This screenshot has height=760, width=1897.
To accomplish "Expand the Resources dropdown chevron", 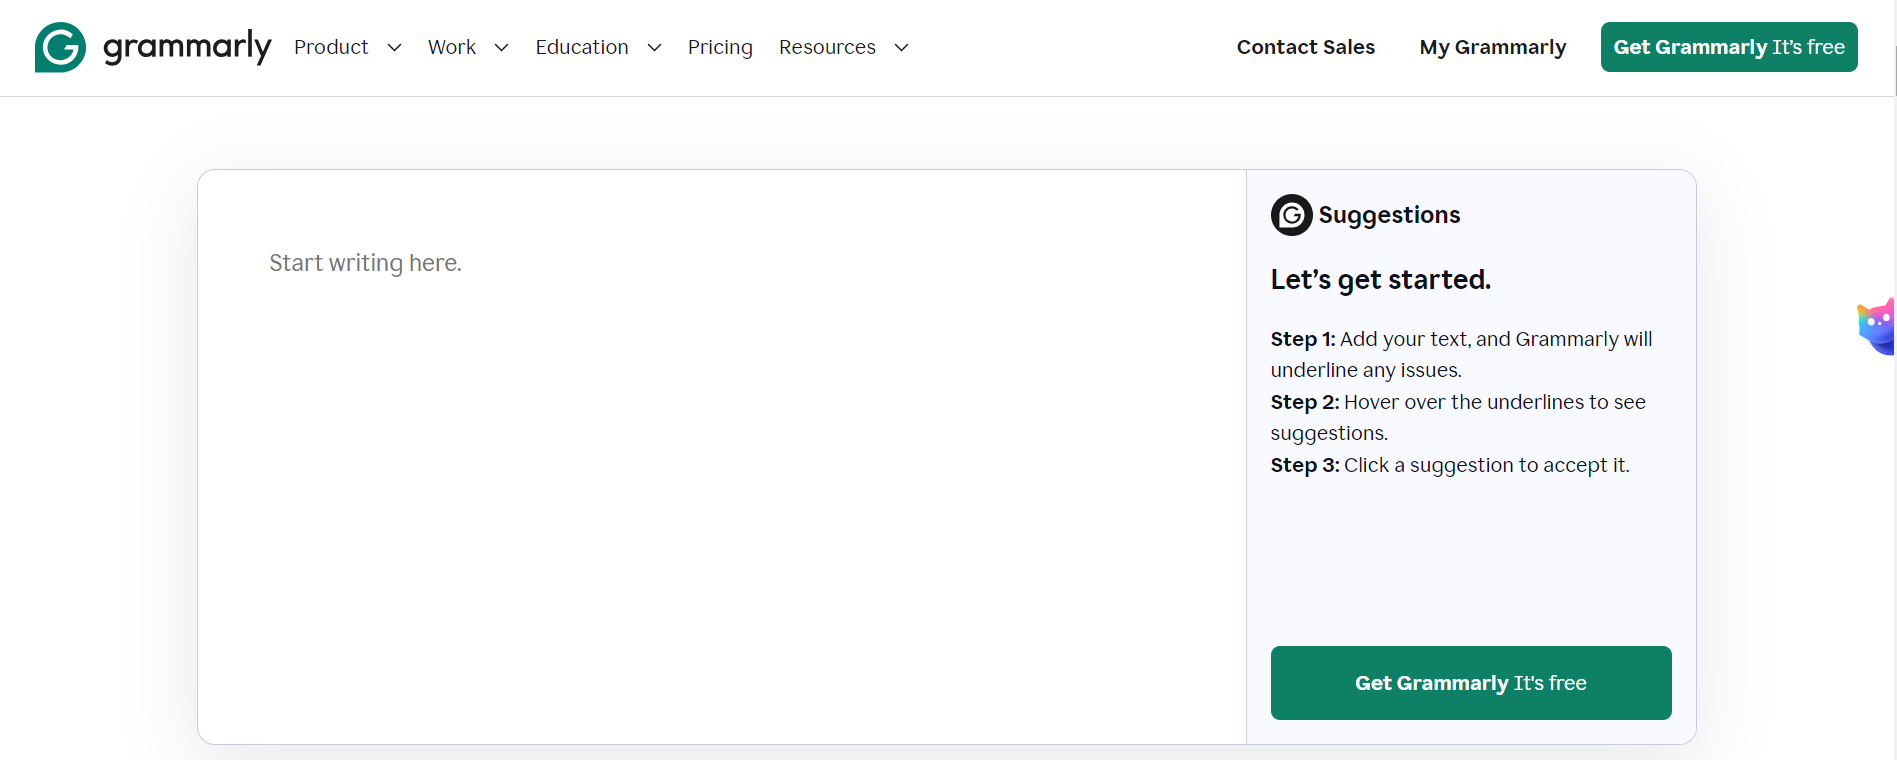I will [901, 48].
